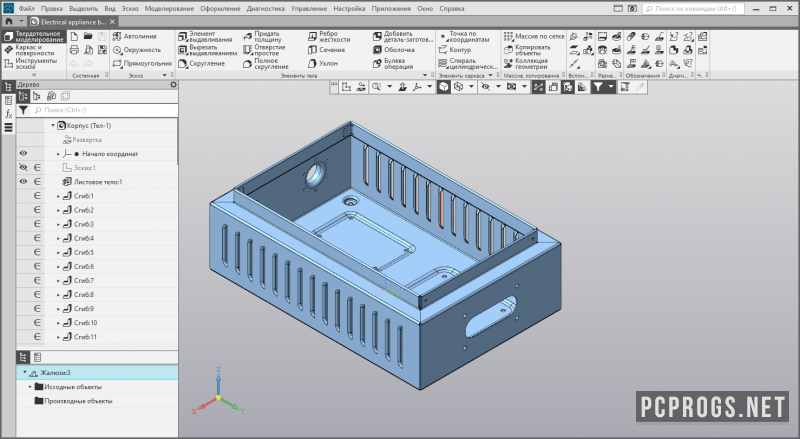Collapse the Корпус (Тел-1) node
Image resolution: width=800 pixels, height=439 pixels.
[x=53, y=126]
